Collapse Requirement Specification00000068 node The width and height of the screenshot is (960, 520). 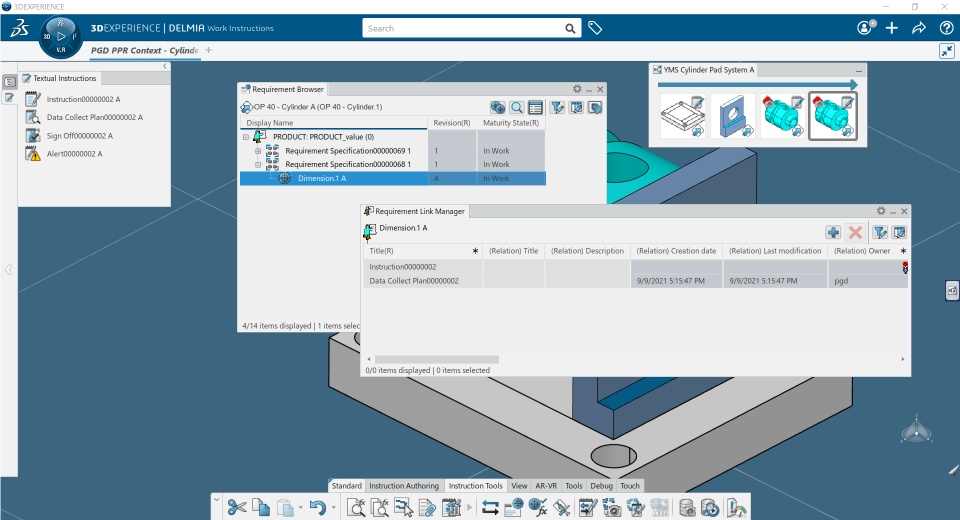(x=258, y=164)
